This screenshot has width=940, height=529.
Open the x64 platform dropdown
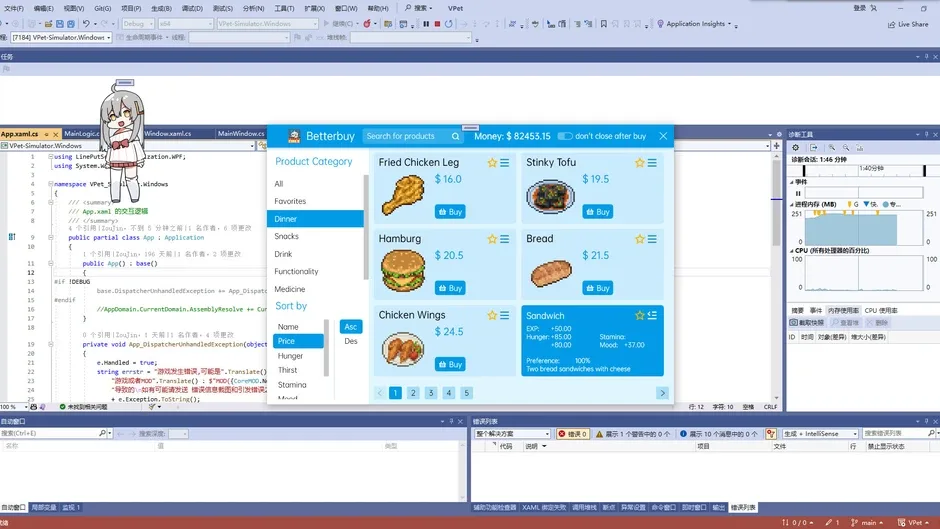(x=186, y=24)
